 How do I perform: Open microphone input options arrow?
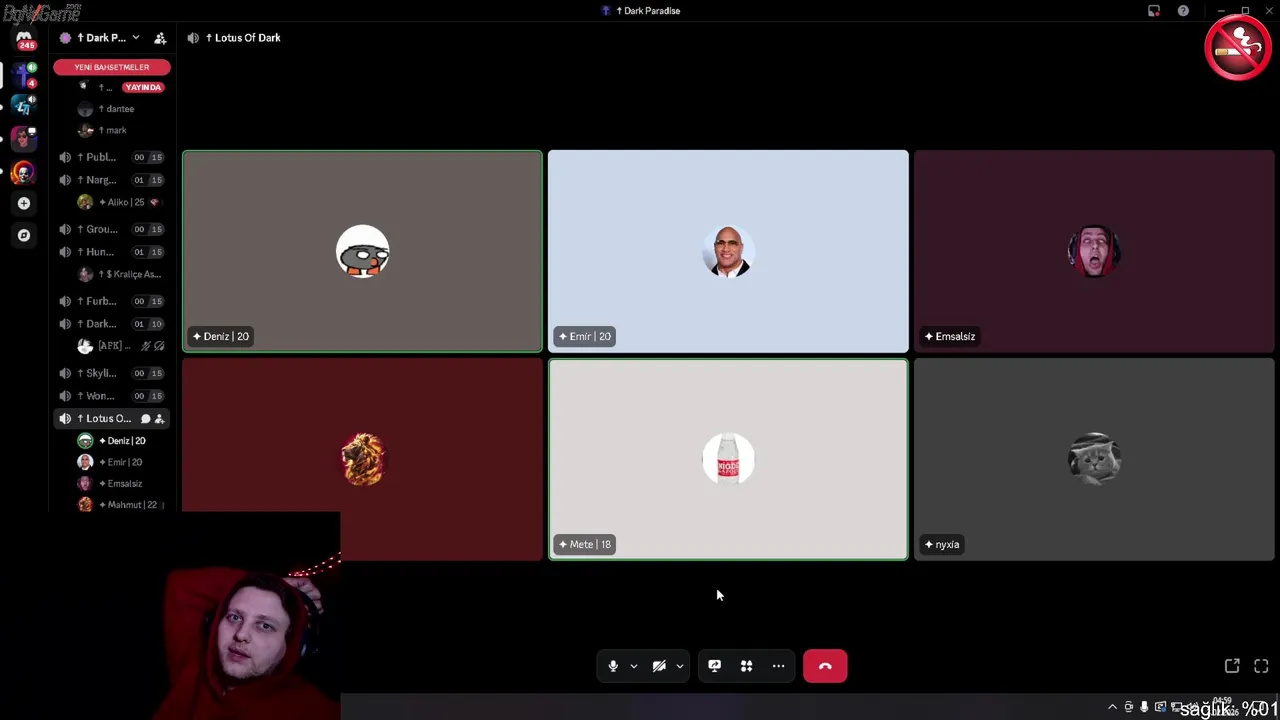(x=633, y=666)
